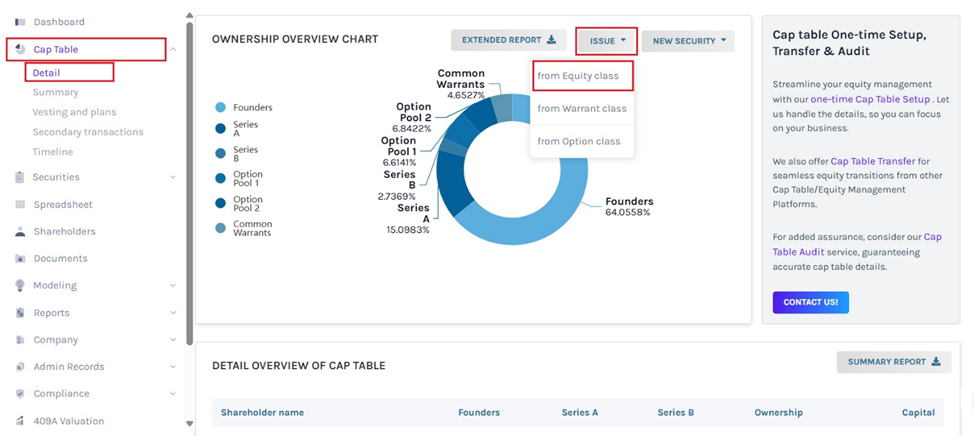Download the Extended Report
Screen dimensions: 974x436
tap(508, 41)
